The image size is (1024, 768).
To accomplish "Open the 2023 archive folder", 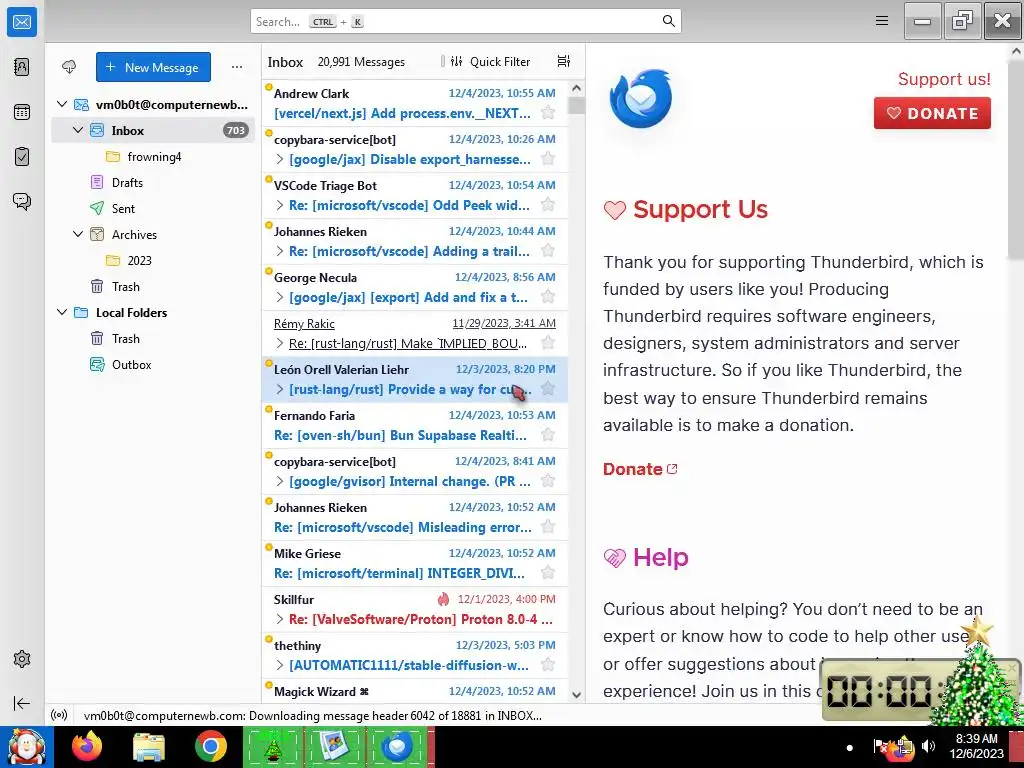I will click(x=153, y=261).
